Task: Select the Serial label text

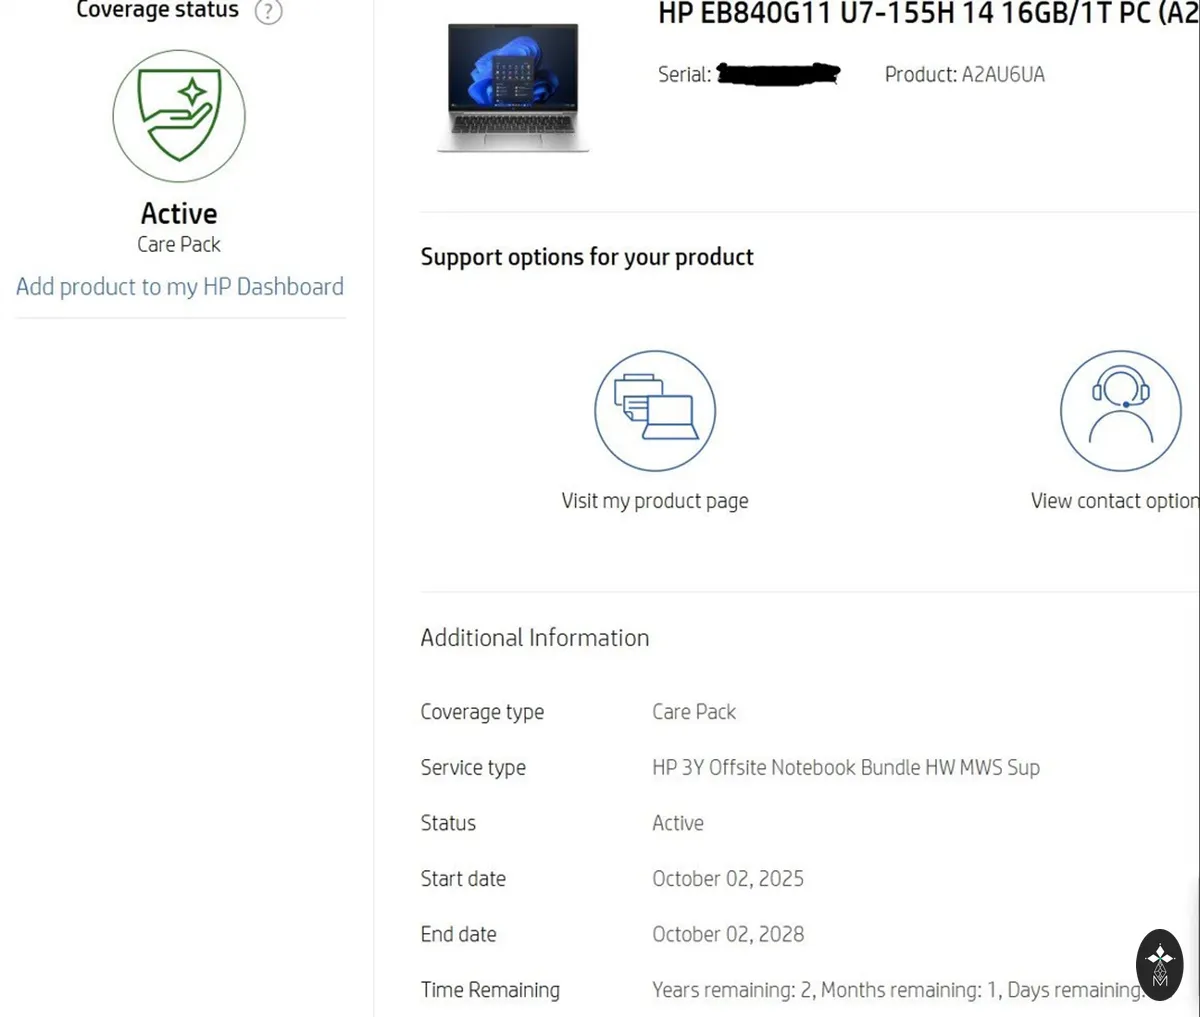Action: tap(684, 74)
